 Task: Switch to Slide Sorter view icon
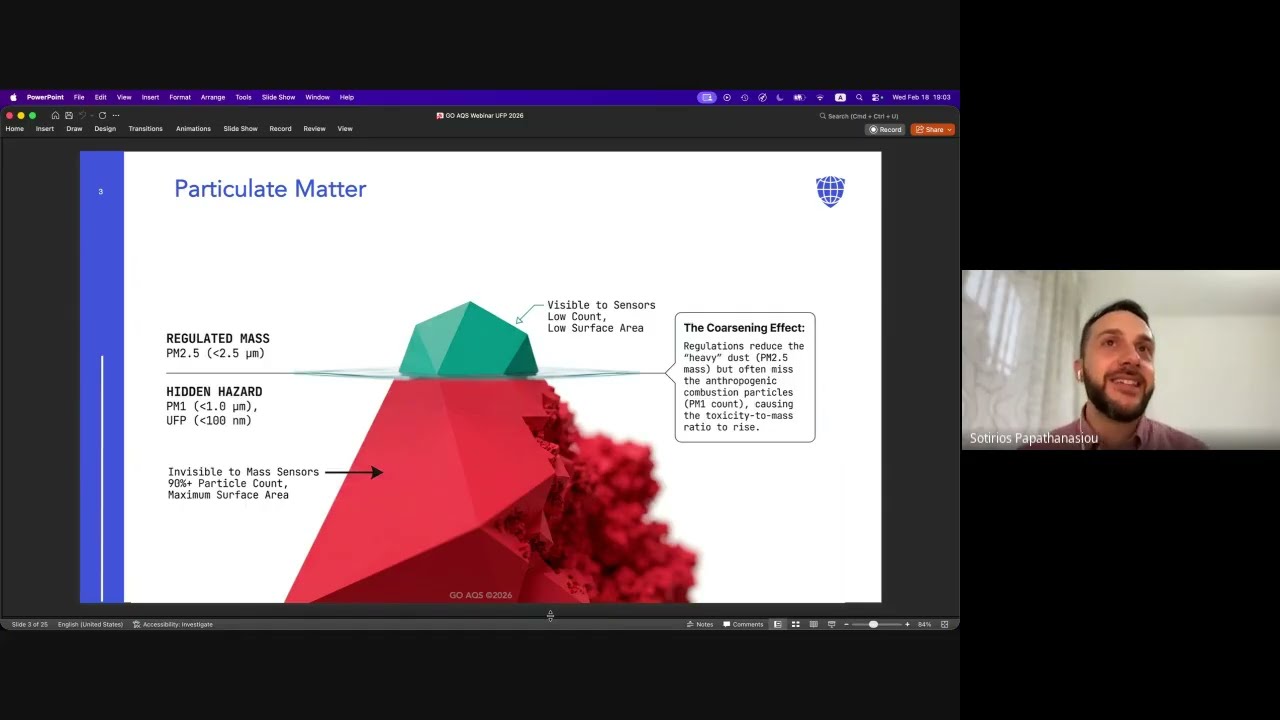click(x=796, y=624)
